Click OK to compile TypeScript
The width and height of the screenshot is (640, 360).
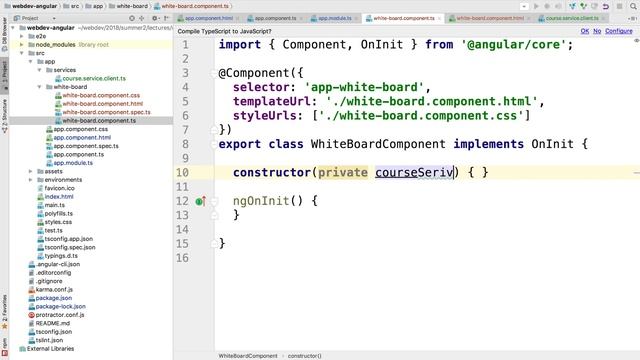[584, 31]
